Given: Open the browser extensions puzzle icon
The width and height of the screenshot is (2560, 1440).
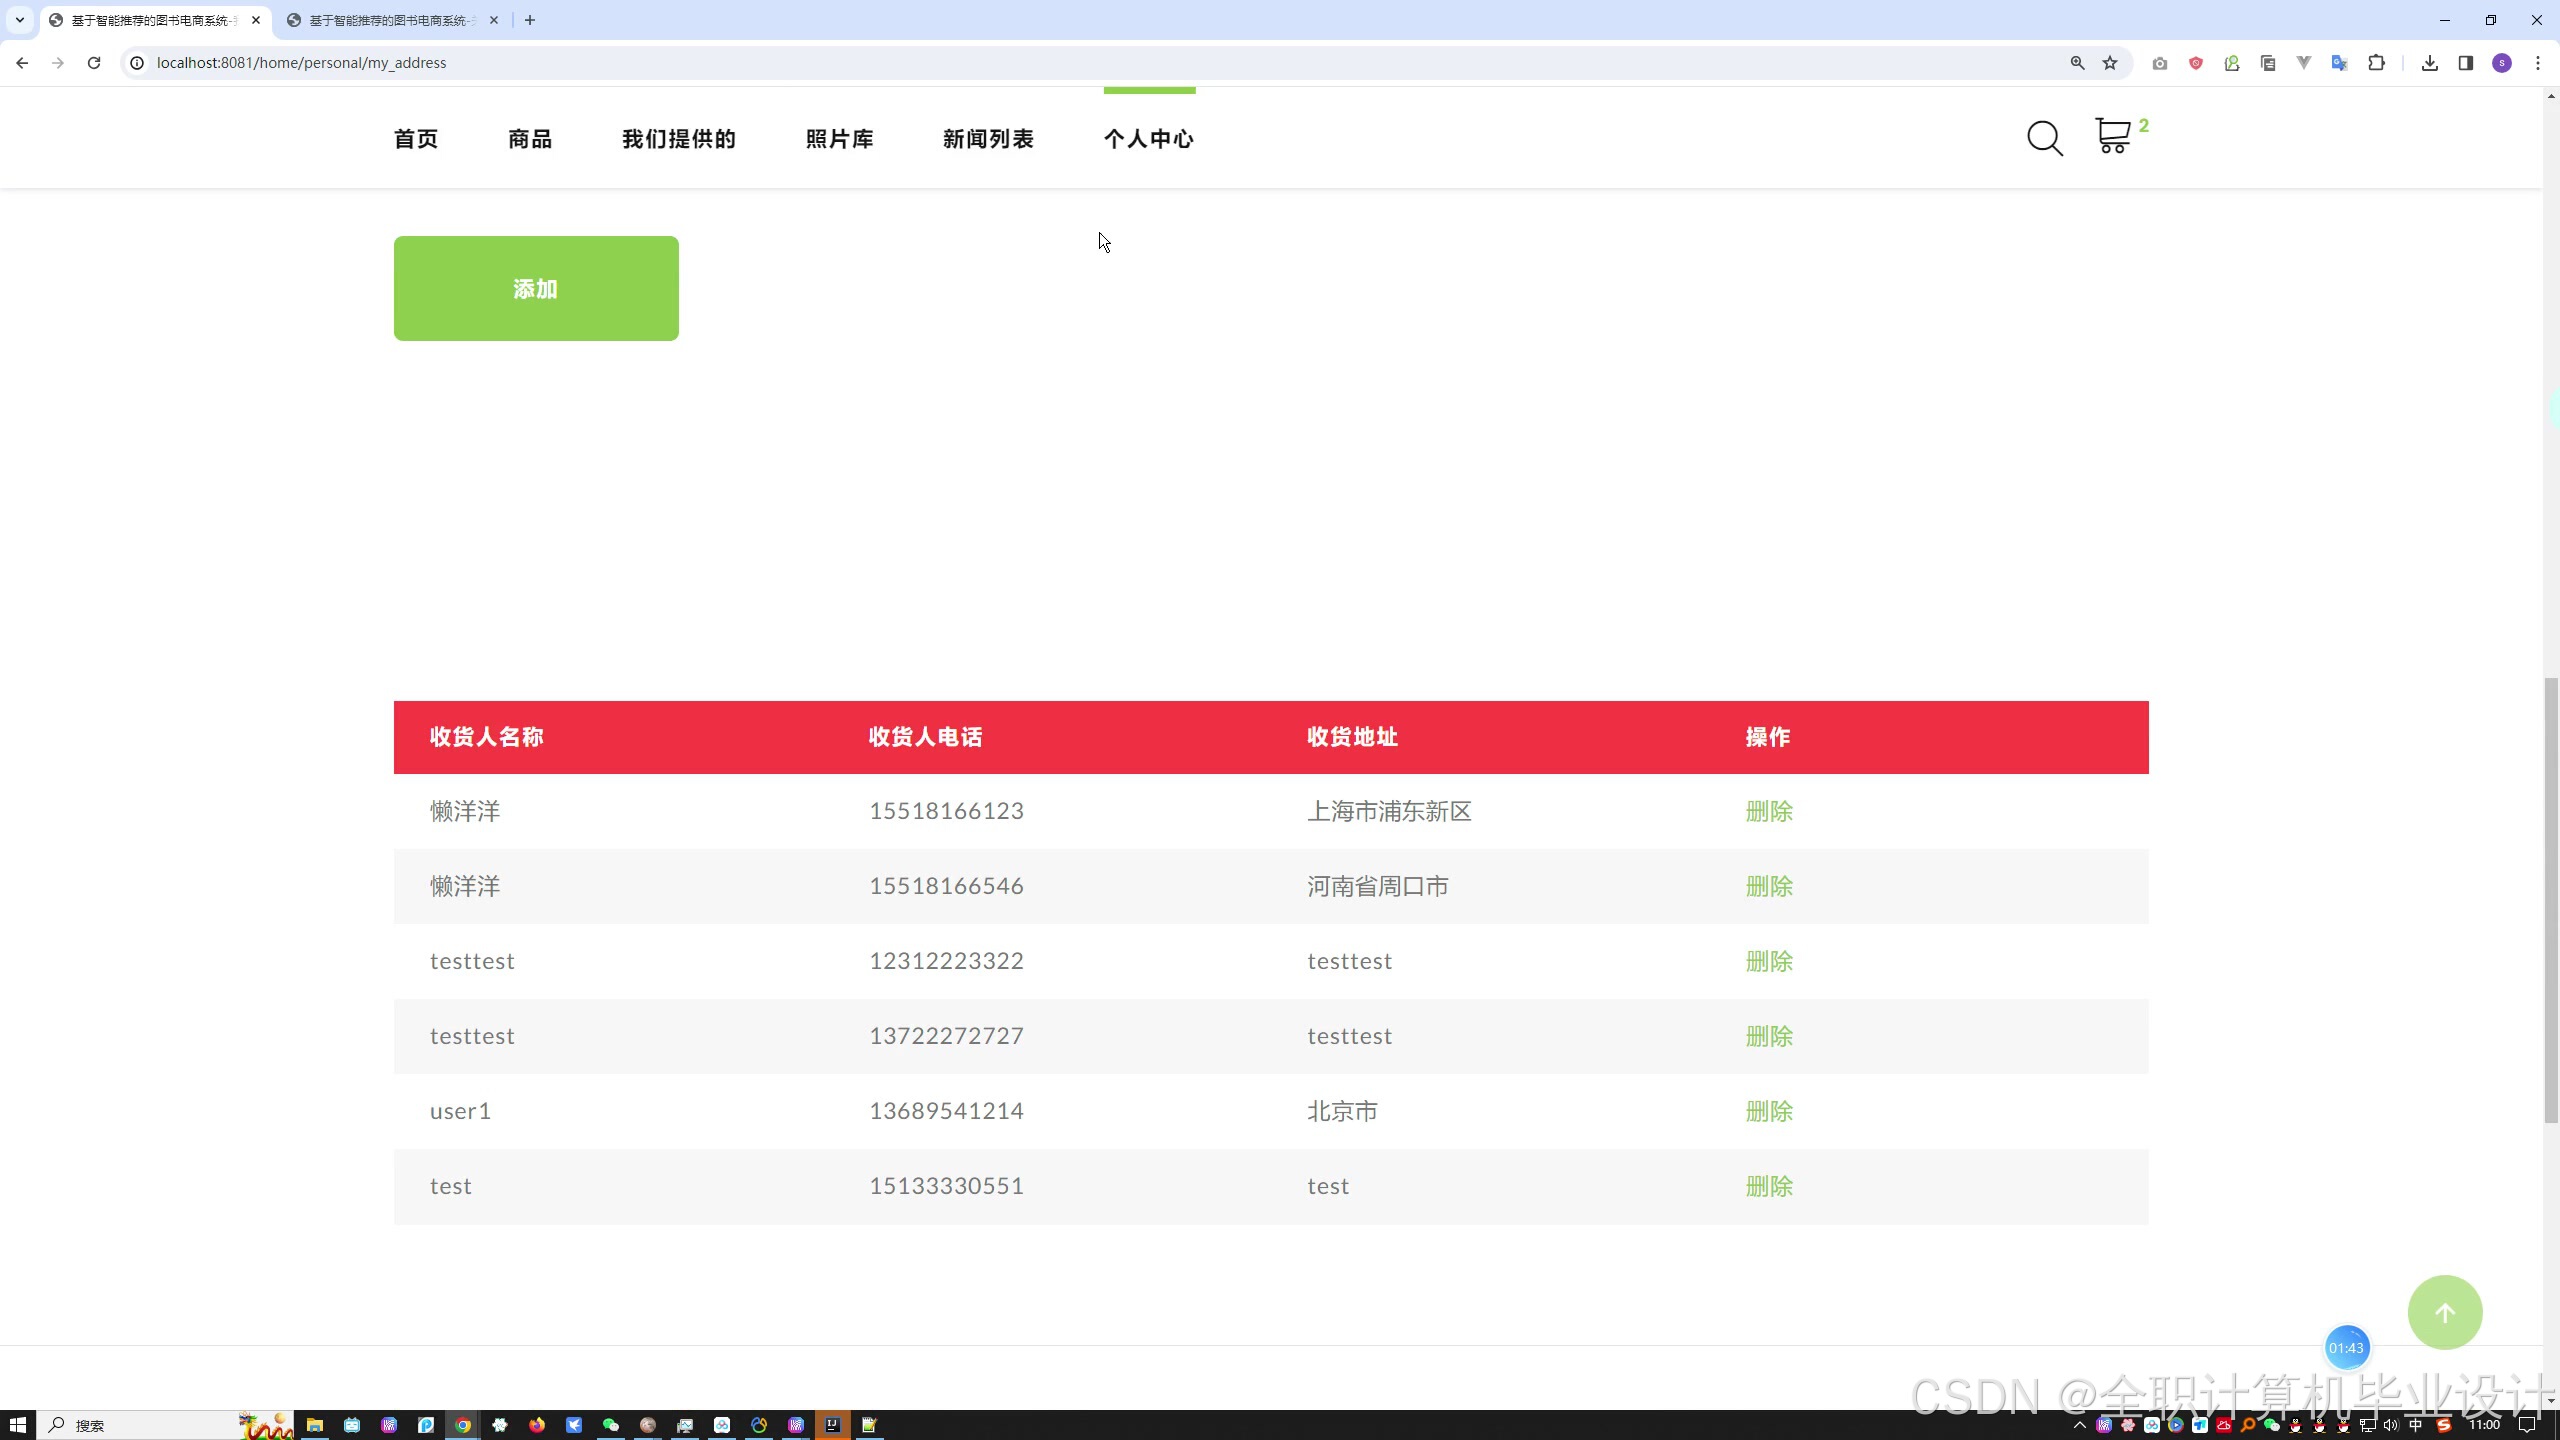Looking at the screenshot, I should [2376, 63].
